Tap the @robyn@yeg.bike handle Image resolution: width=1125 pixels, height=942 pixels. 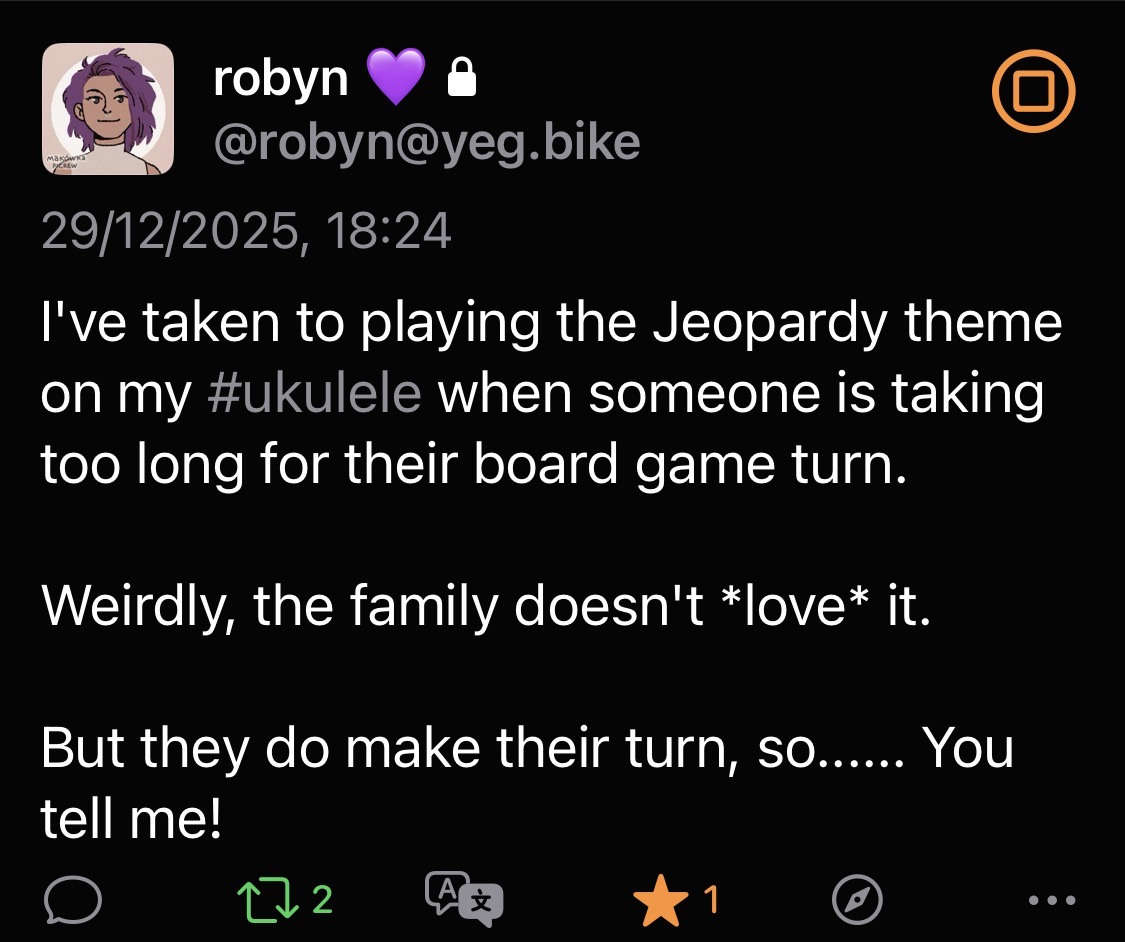click(x=426, y=143)
